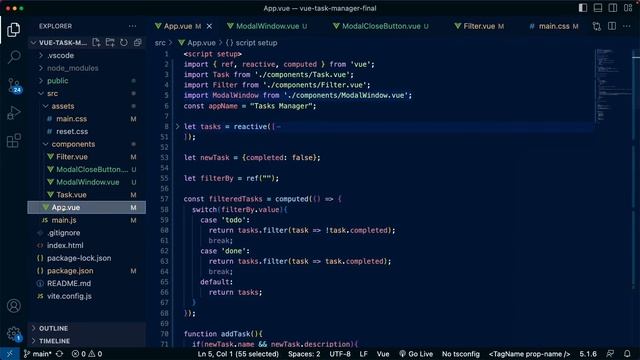This screenshot has width=640, height=360.
Task: Open Source Control view with 24 badge
Action: (x=14, y=85)
